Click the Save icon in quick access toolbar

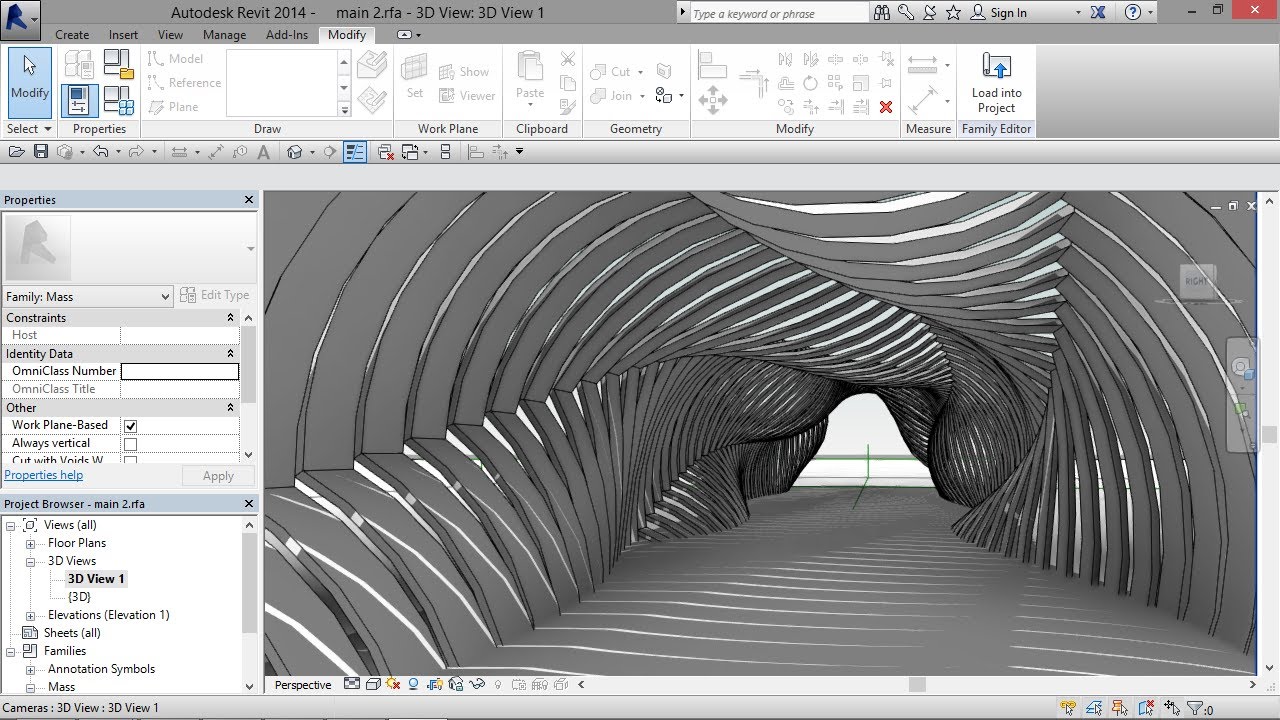41,152
